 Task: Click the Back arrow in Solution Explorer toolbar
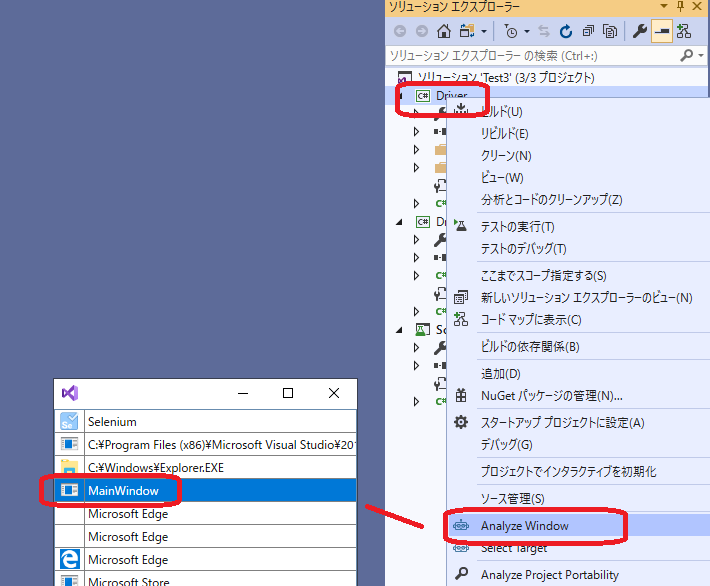[x=400, y=31]
